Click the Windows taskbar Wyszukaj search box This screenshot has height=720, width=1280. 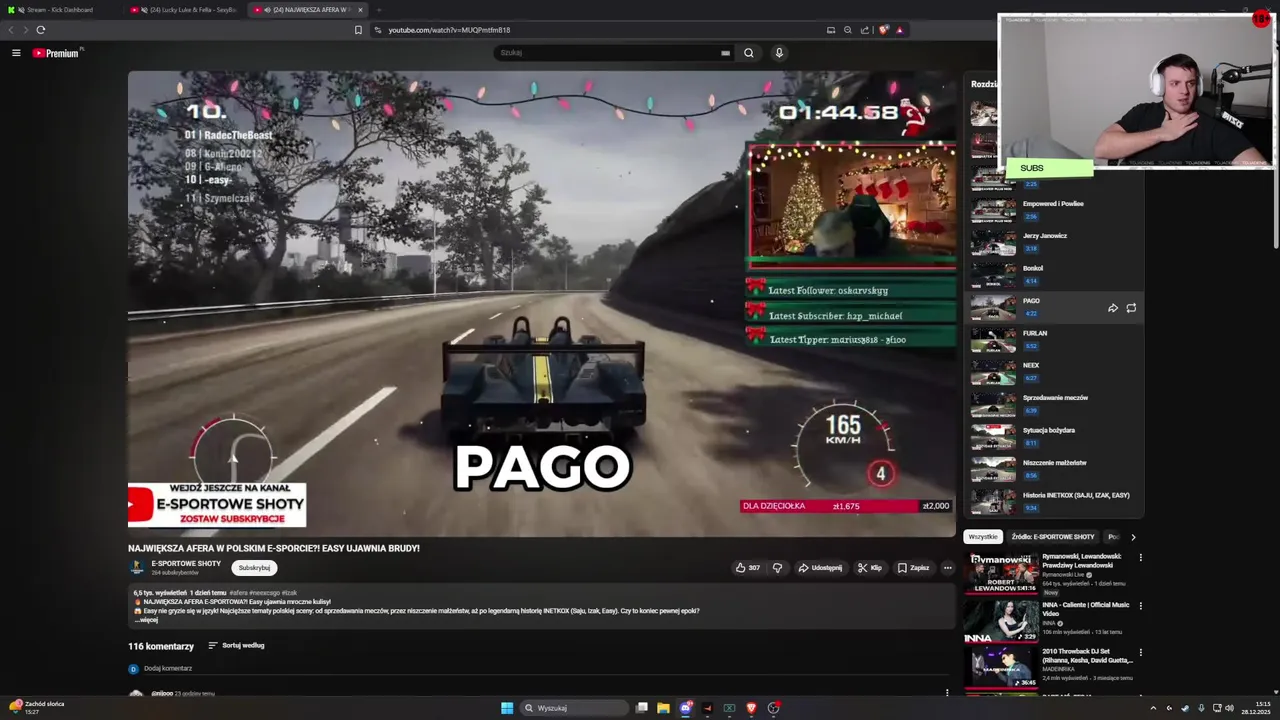click(572, 708)
